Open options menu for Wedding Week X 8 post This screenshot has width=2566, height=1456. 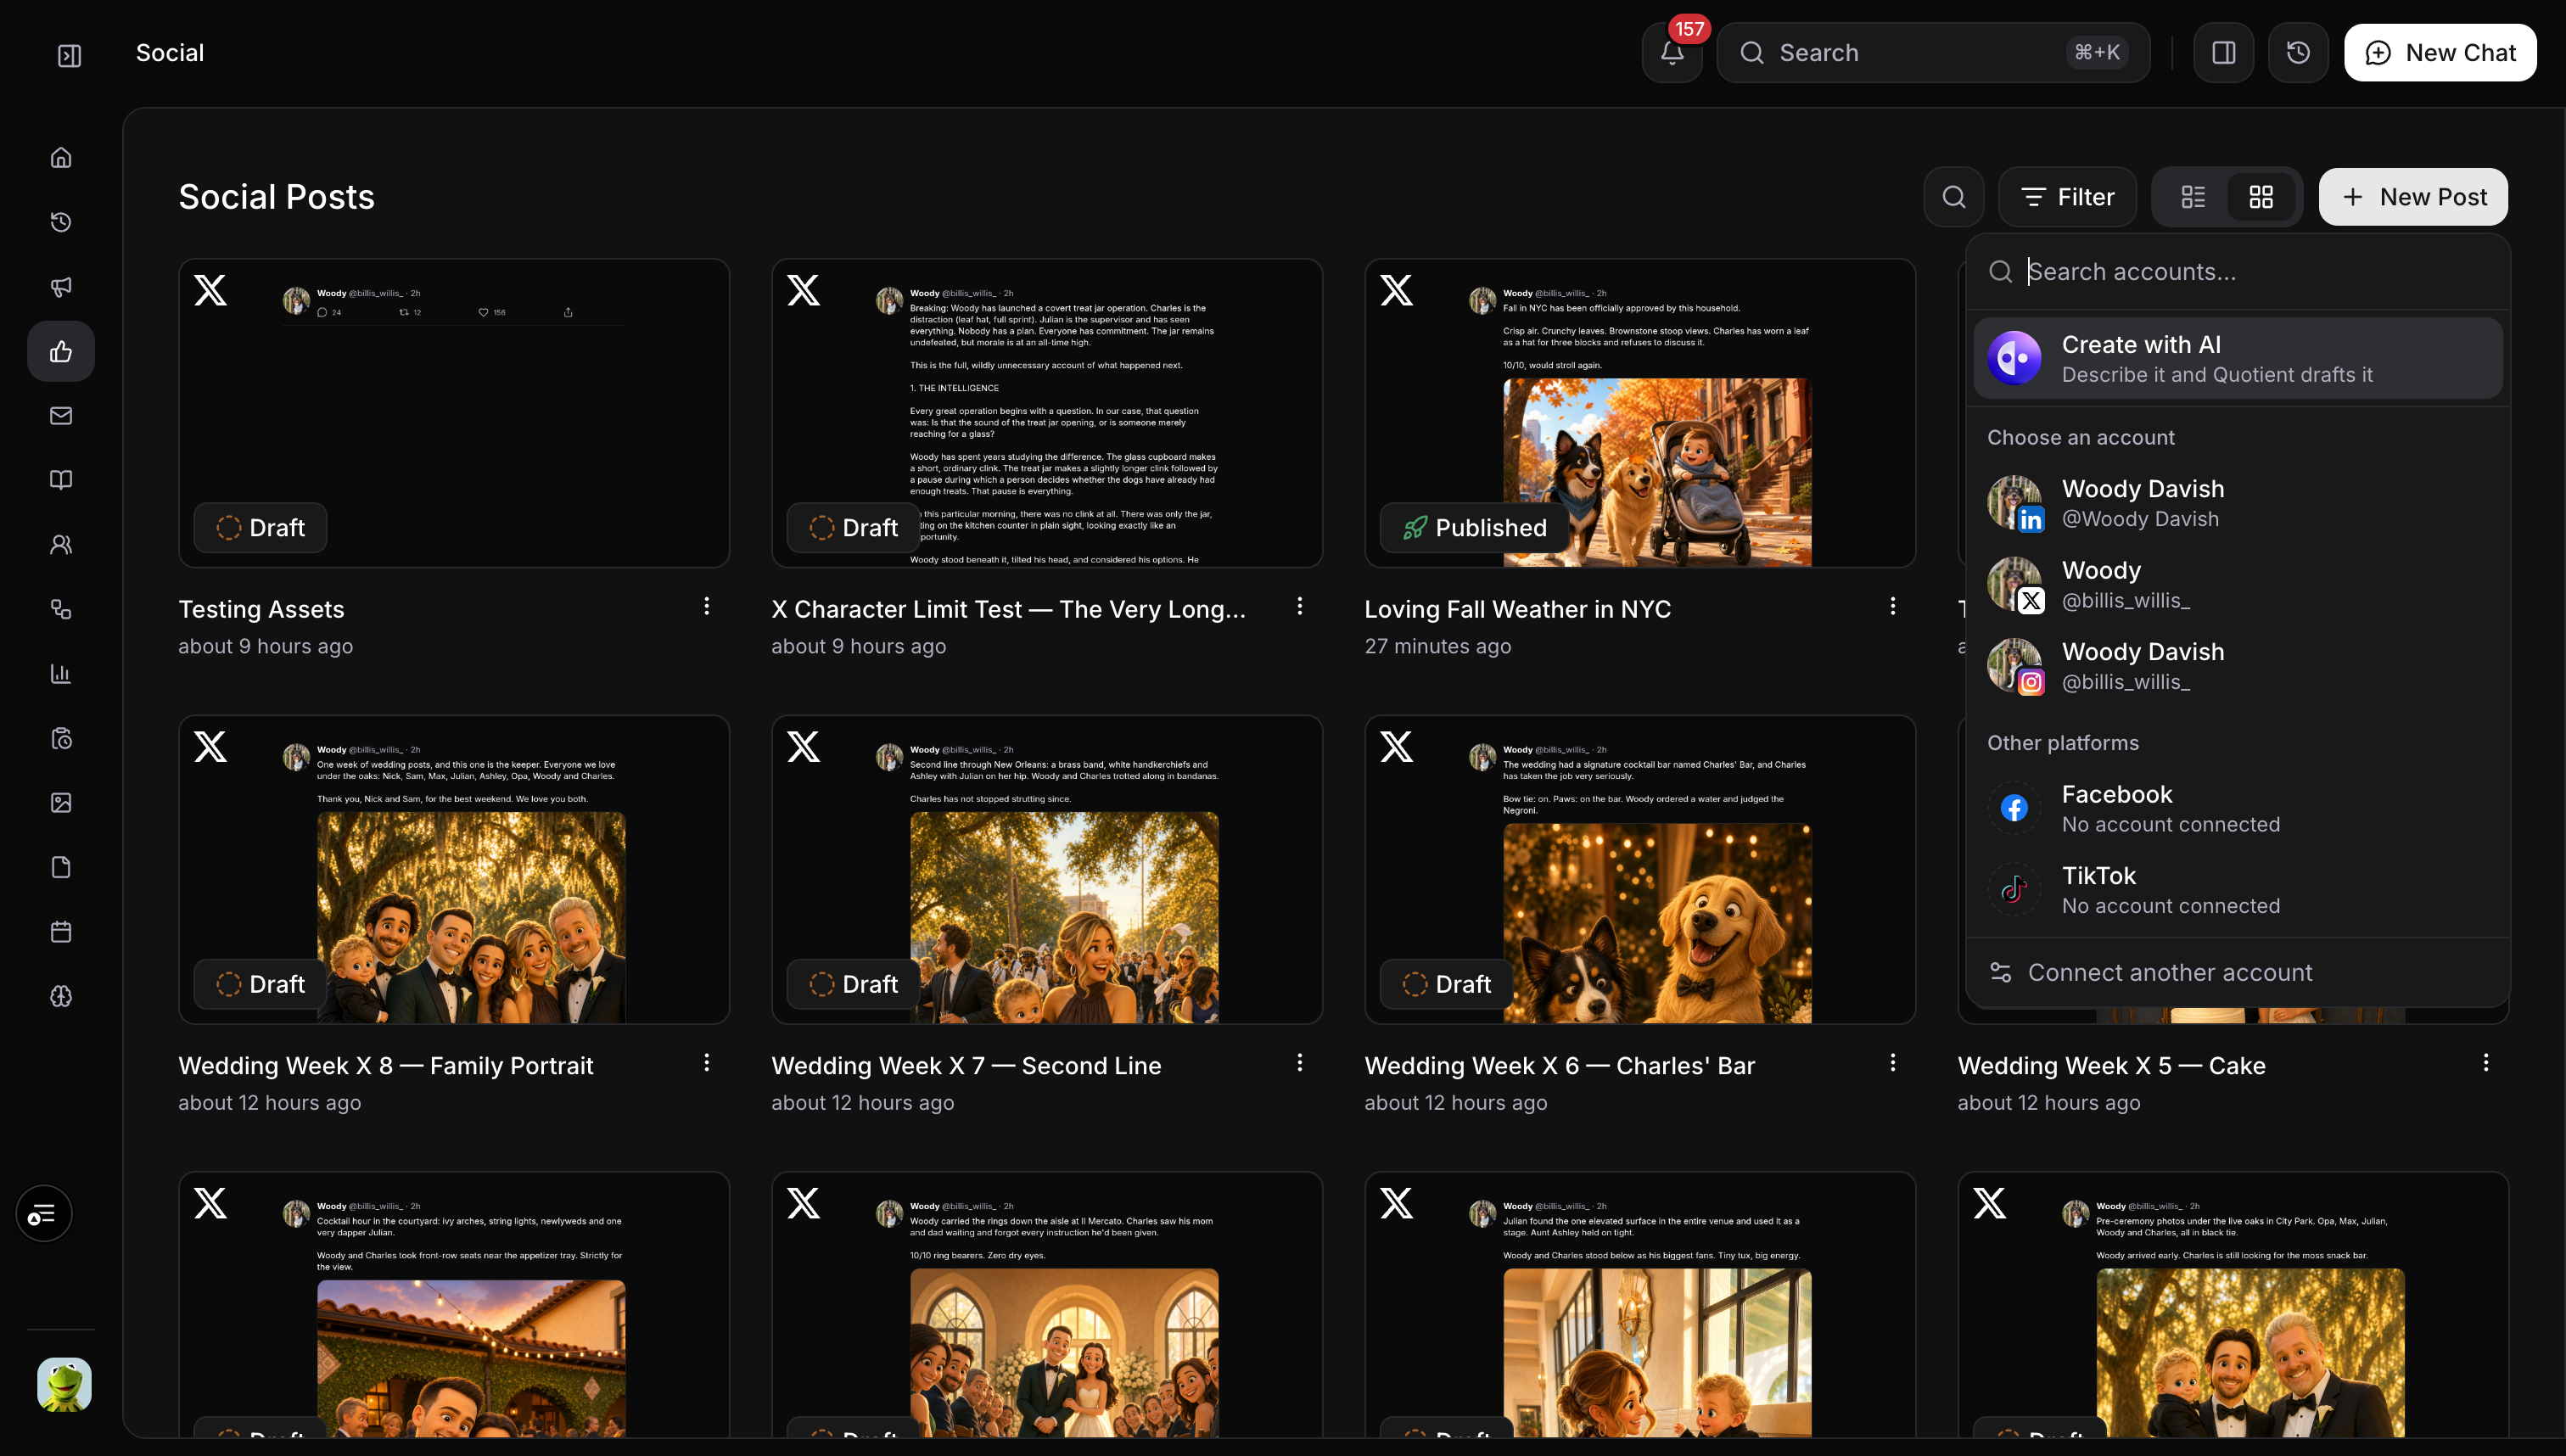706,1062
